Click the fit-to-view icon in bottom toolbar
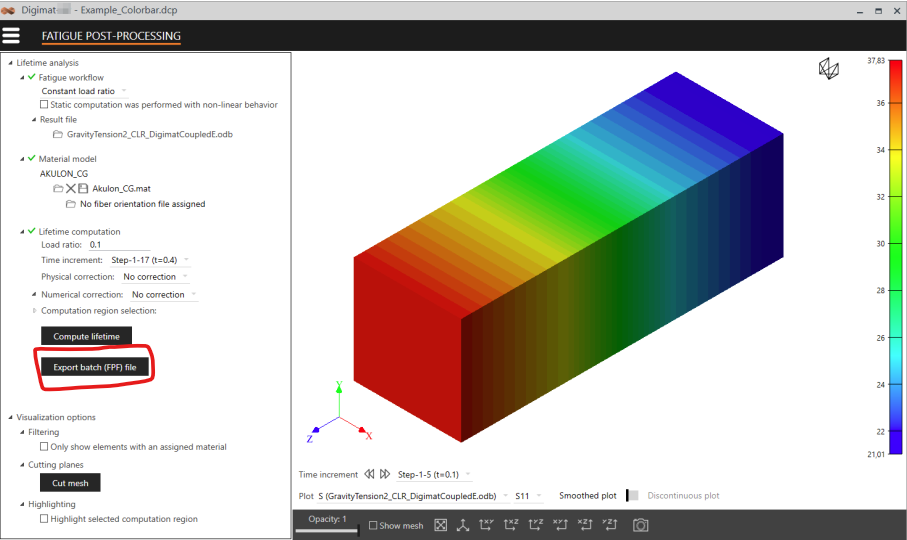The image size is (907, 540). tap(440, 525)
